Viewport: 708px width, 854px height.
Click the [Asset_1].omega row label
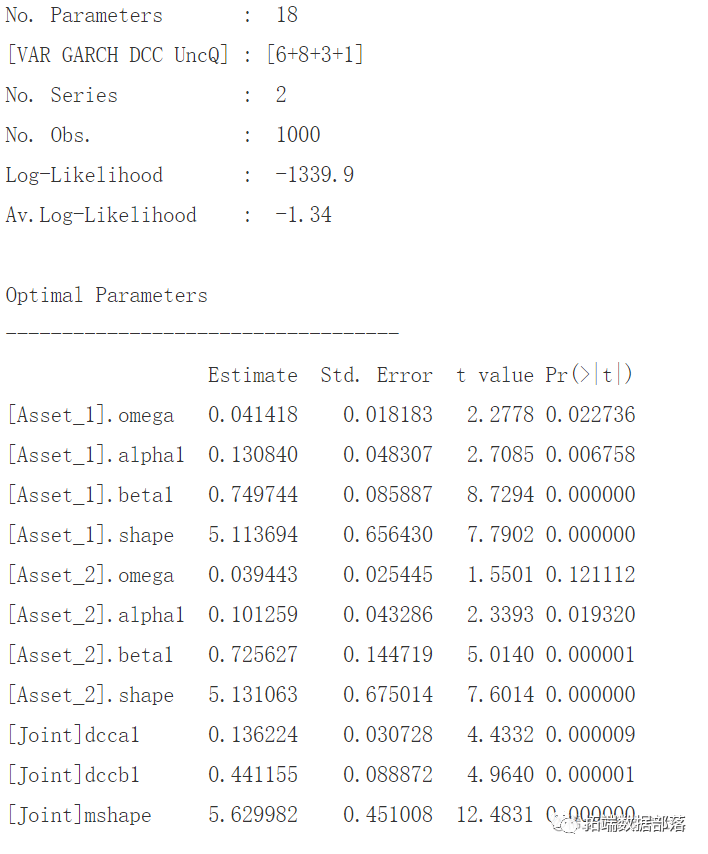click(90, 415)
